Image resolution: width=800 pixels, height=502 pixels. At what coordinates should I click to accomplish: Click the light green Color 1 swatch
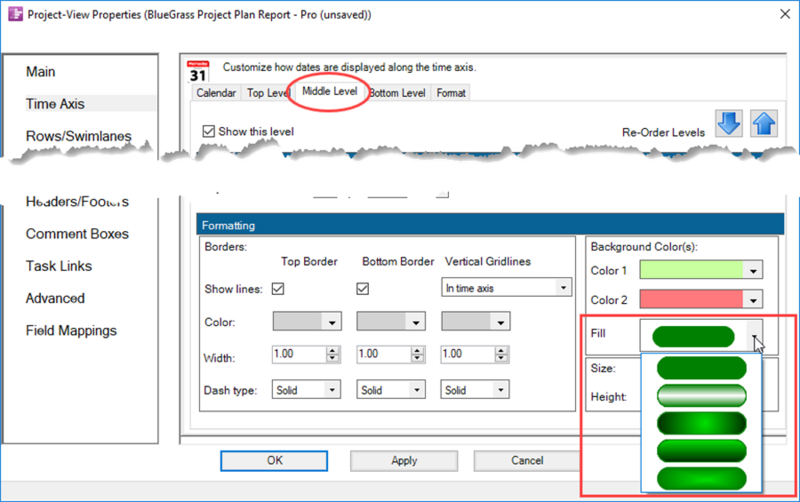tap(691, 270)
